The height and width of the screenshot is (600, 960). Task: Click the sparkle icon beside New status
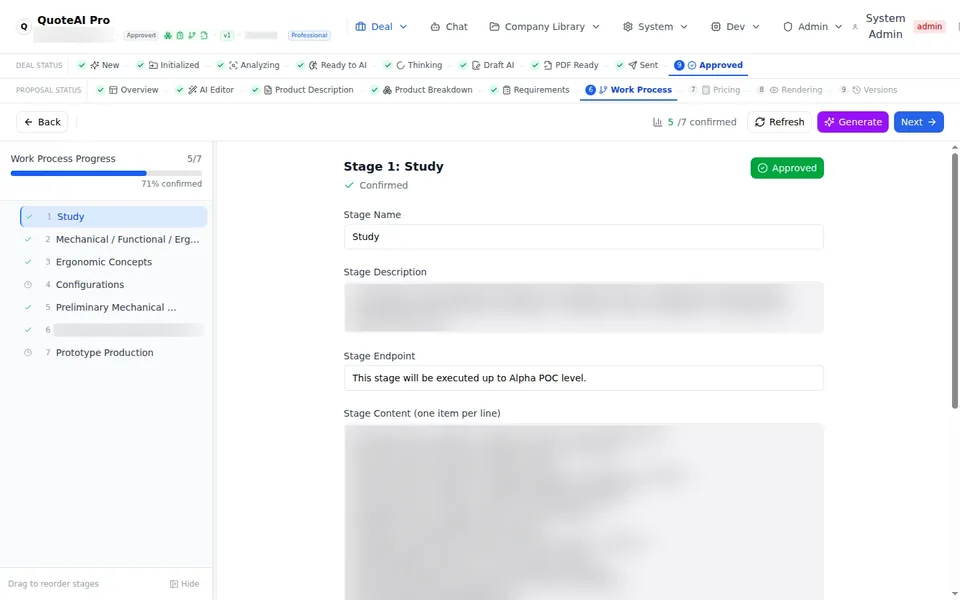pyautogui.click(x=94, y=65)
